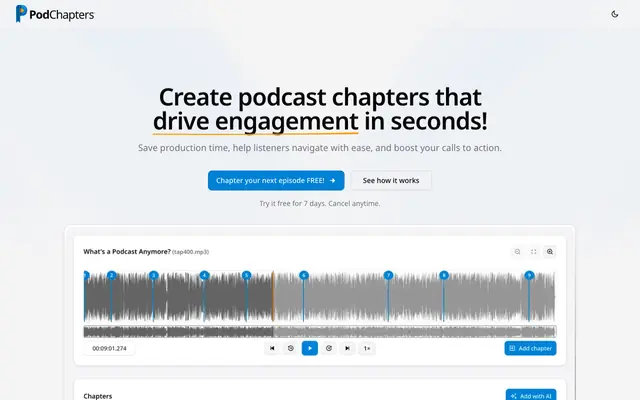Skip to previous chapter

[272, 348]
